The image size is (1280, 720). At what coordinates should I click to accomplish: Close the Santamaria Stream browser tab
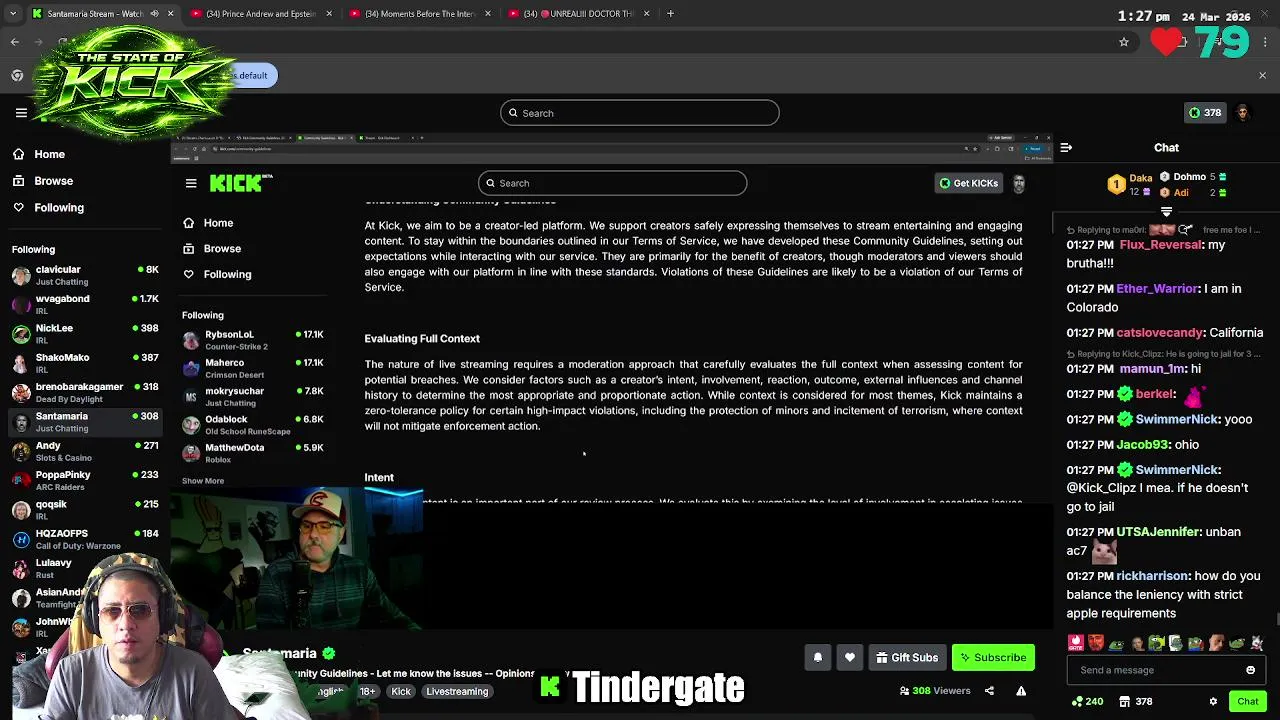tap(170, 14)
